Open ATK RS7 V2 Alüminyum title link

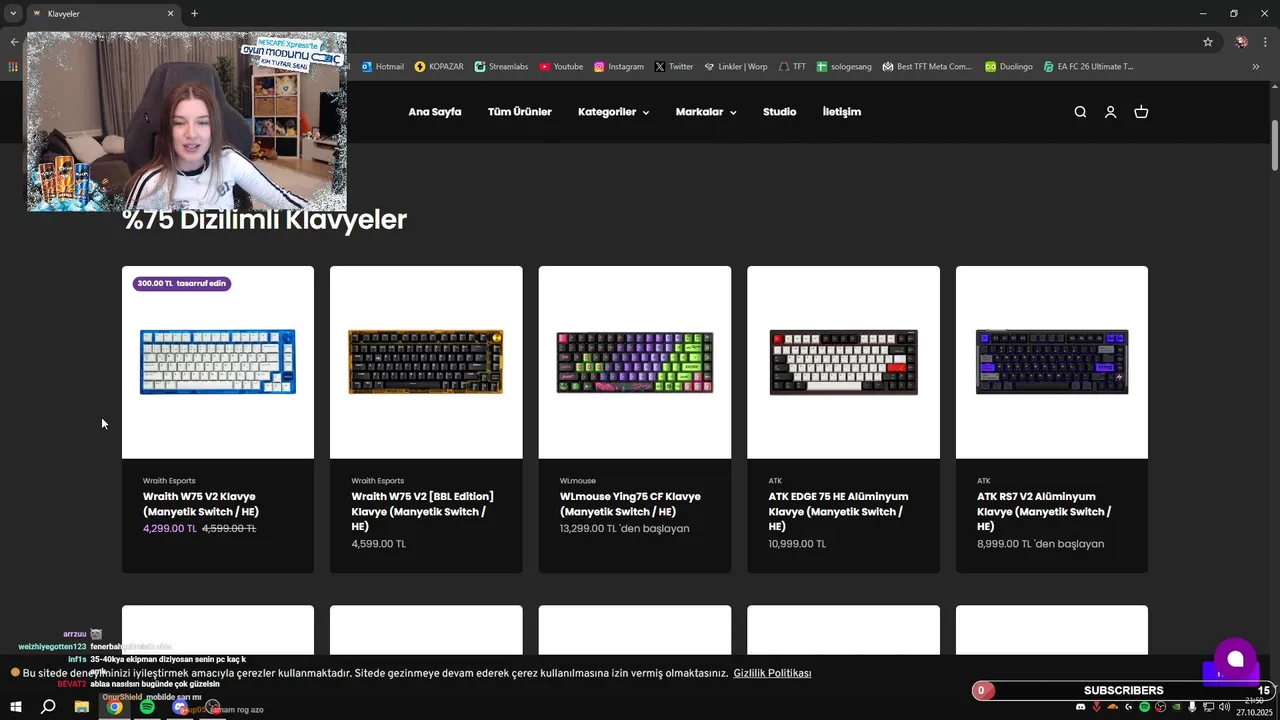pyautogui.click(x=1044, y=511)
